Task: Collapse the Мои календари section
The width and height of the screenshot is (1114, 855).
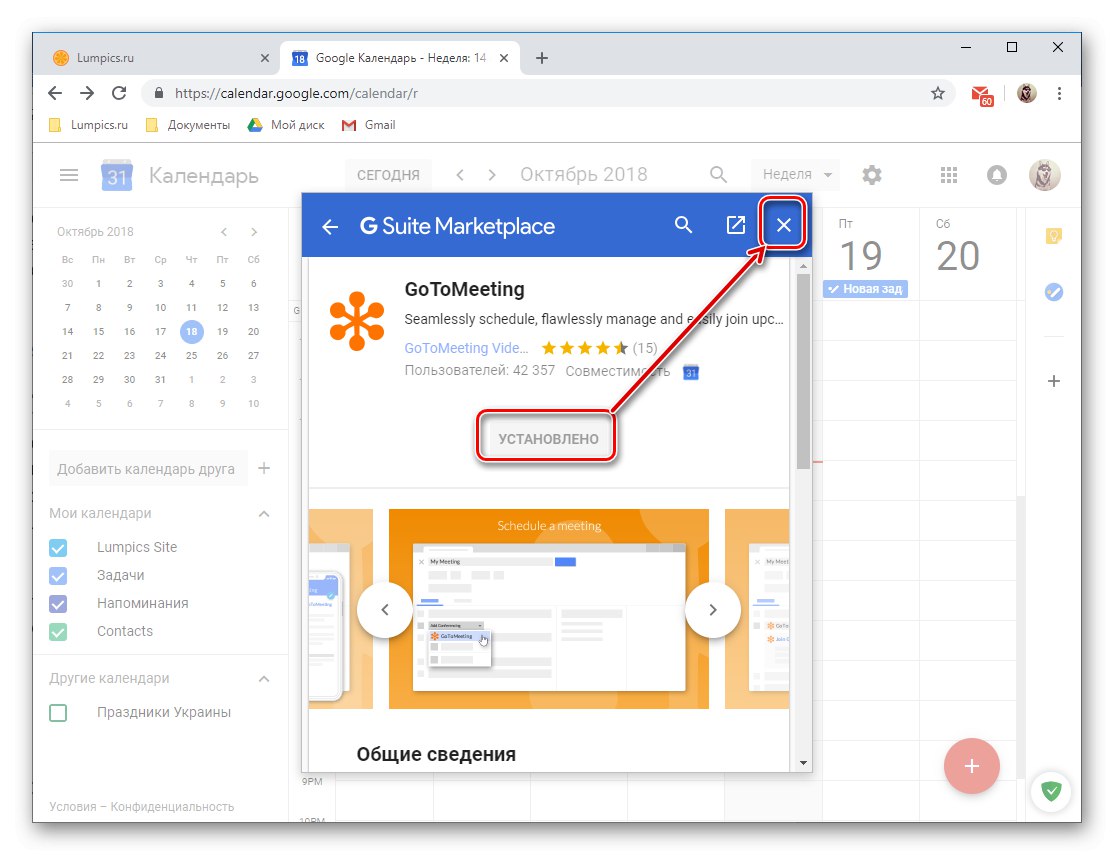Action: click(263, 513)
